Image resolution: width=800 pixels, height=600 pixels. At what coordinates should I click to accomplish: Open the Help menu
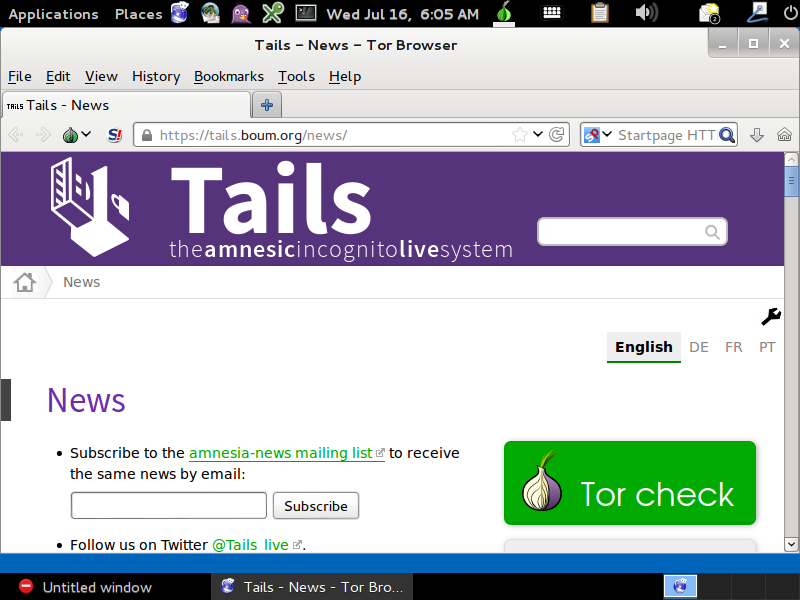345,77
